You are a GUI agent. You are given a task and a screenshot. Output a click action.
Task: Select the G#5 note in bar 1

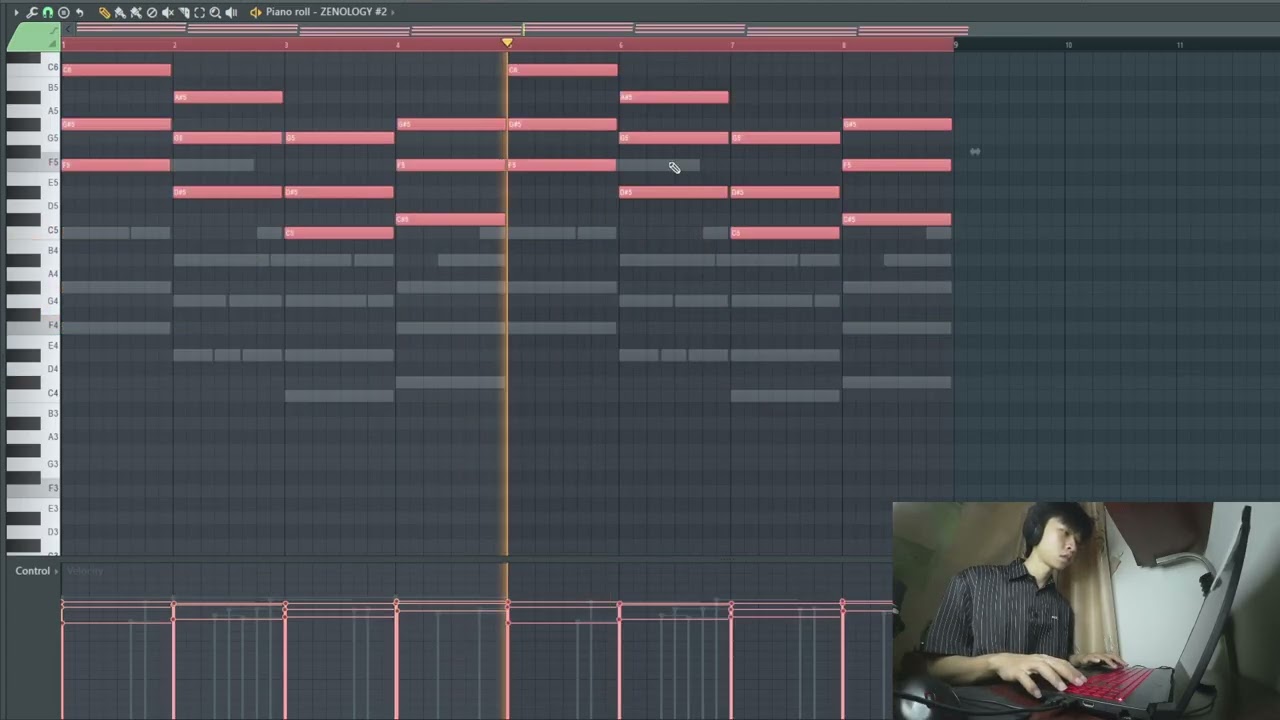pos(116,124)
